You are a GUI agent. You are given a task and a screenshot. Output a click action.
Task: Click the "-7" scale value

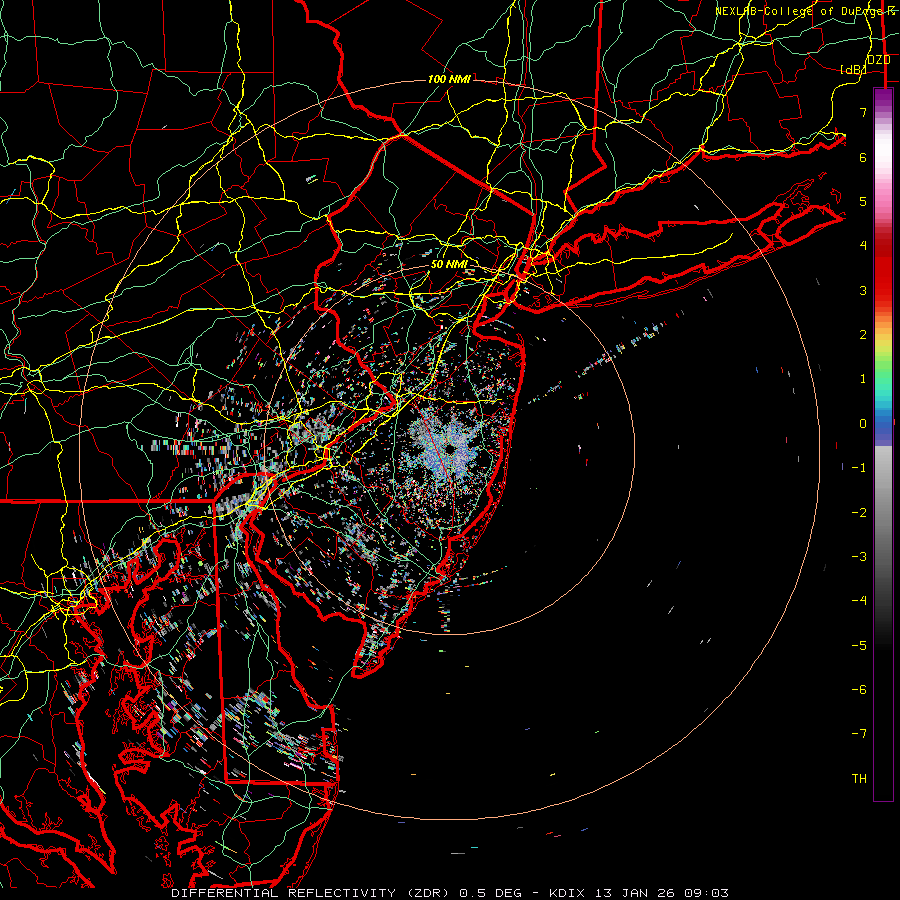point(859,734)
